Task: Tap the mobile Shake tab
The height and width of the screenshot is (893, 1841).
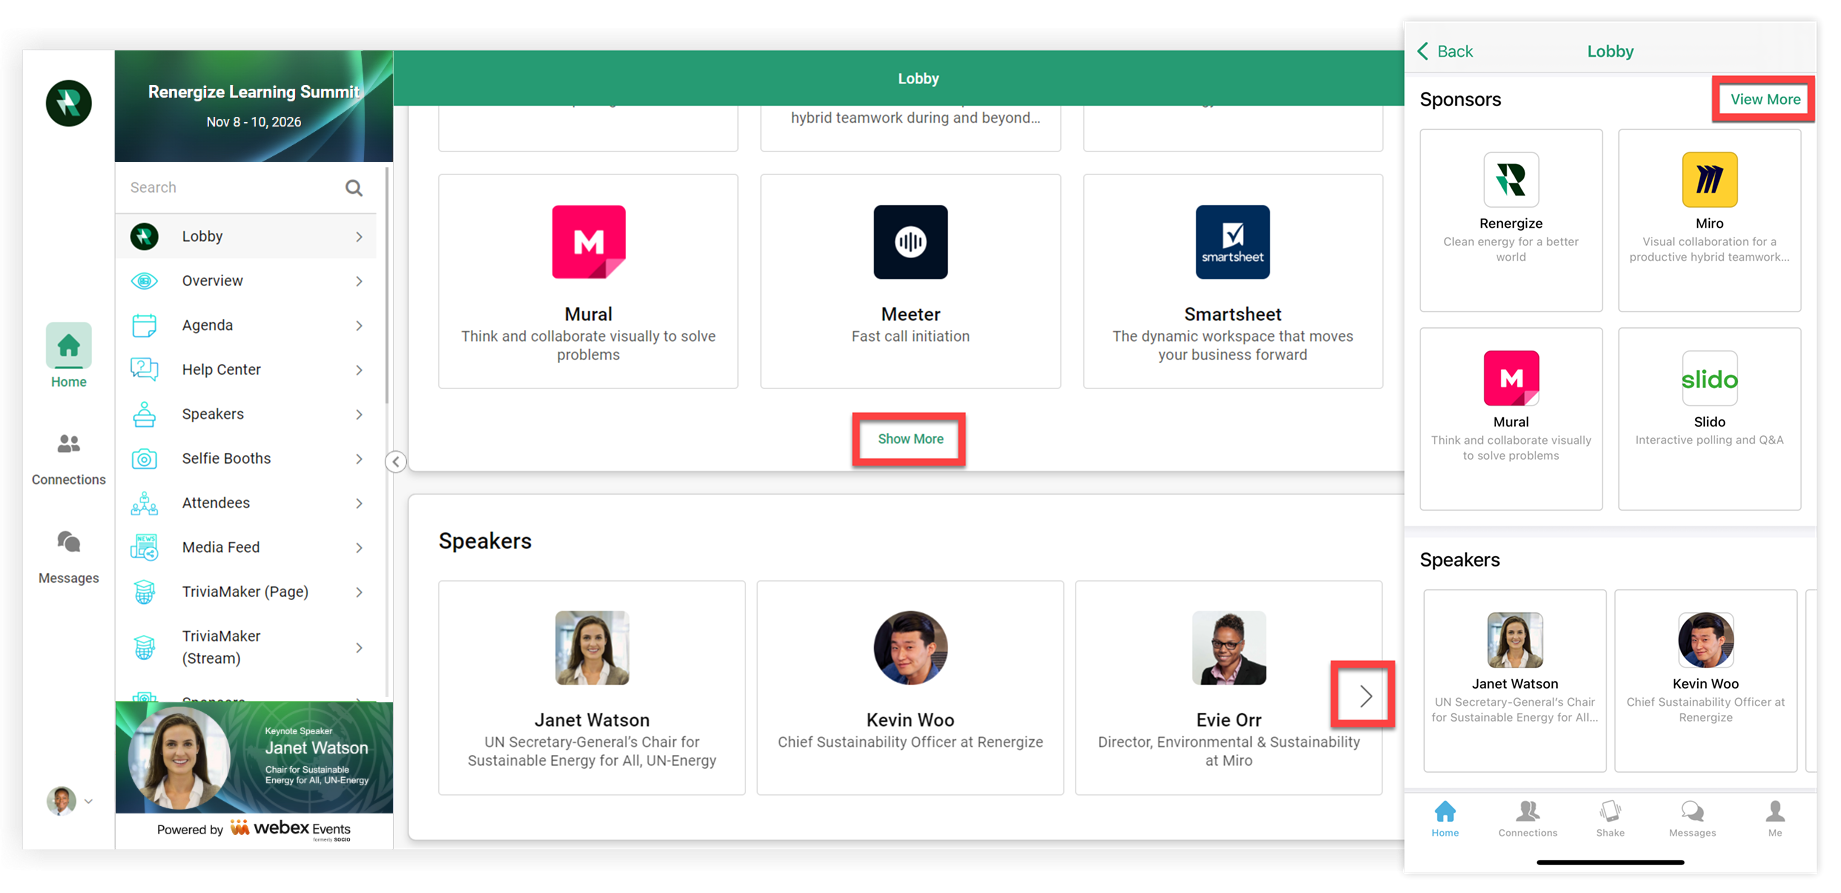Action: (x=1610, y=819)
